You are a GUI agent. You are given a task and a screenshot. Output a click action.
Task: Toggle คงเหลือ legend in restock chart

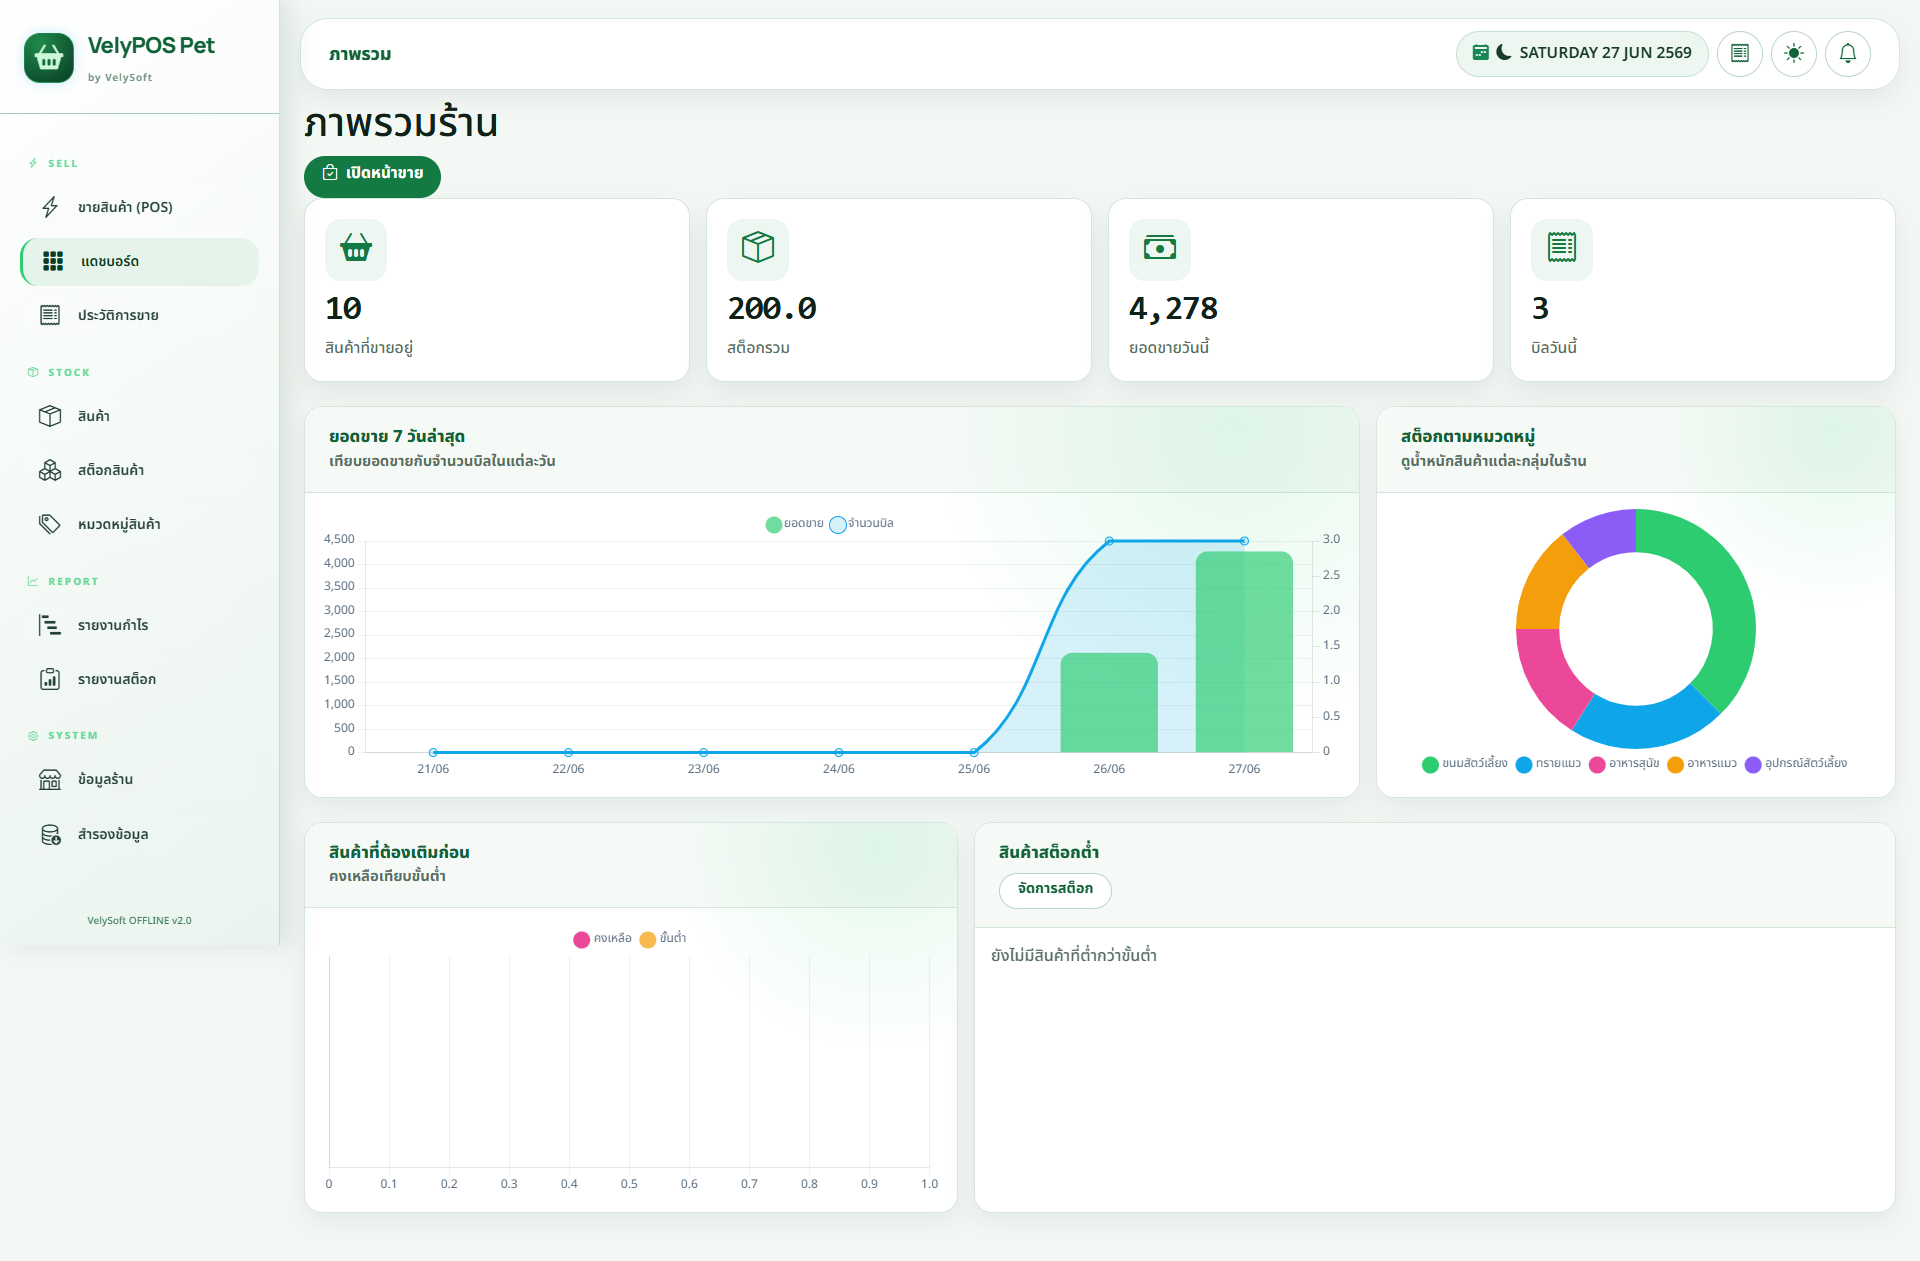click(602, 939)
